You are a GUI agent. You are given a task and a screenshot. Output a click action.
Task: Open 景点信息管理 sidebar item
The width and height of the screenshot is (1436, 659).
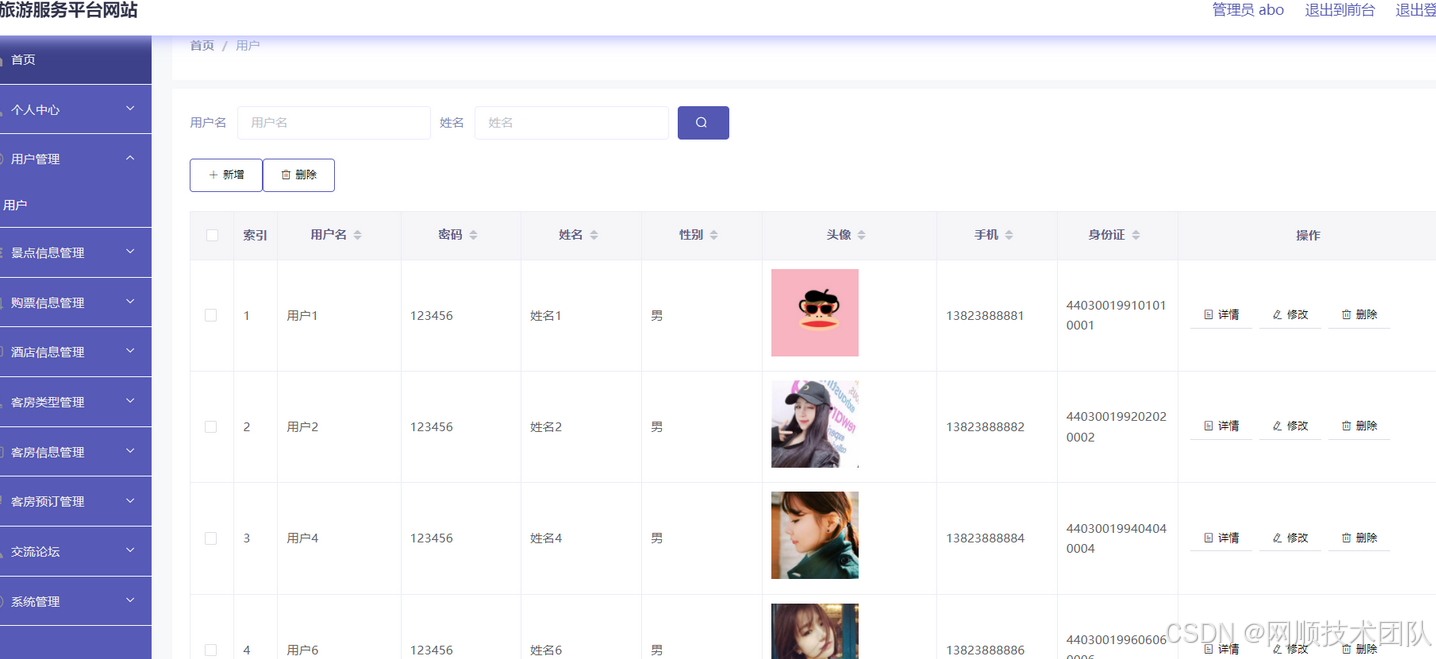(75, 253)
